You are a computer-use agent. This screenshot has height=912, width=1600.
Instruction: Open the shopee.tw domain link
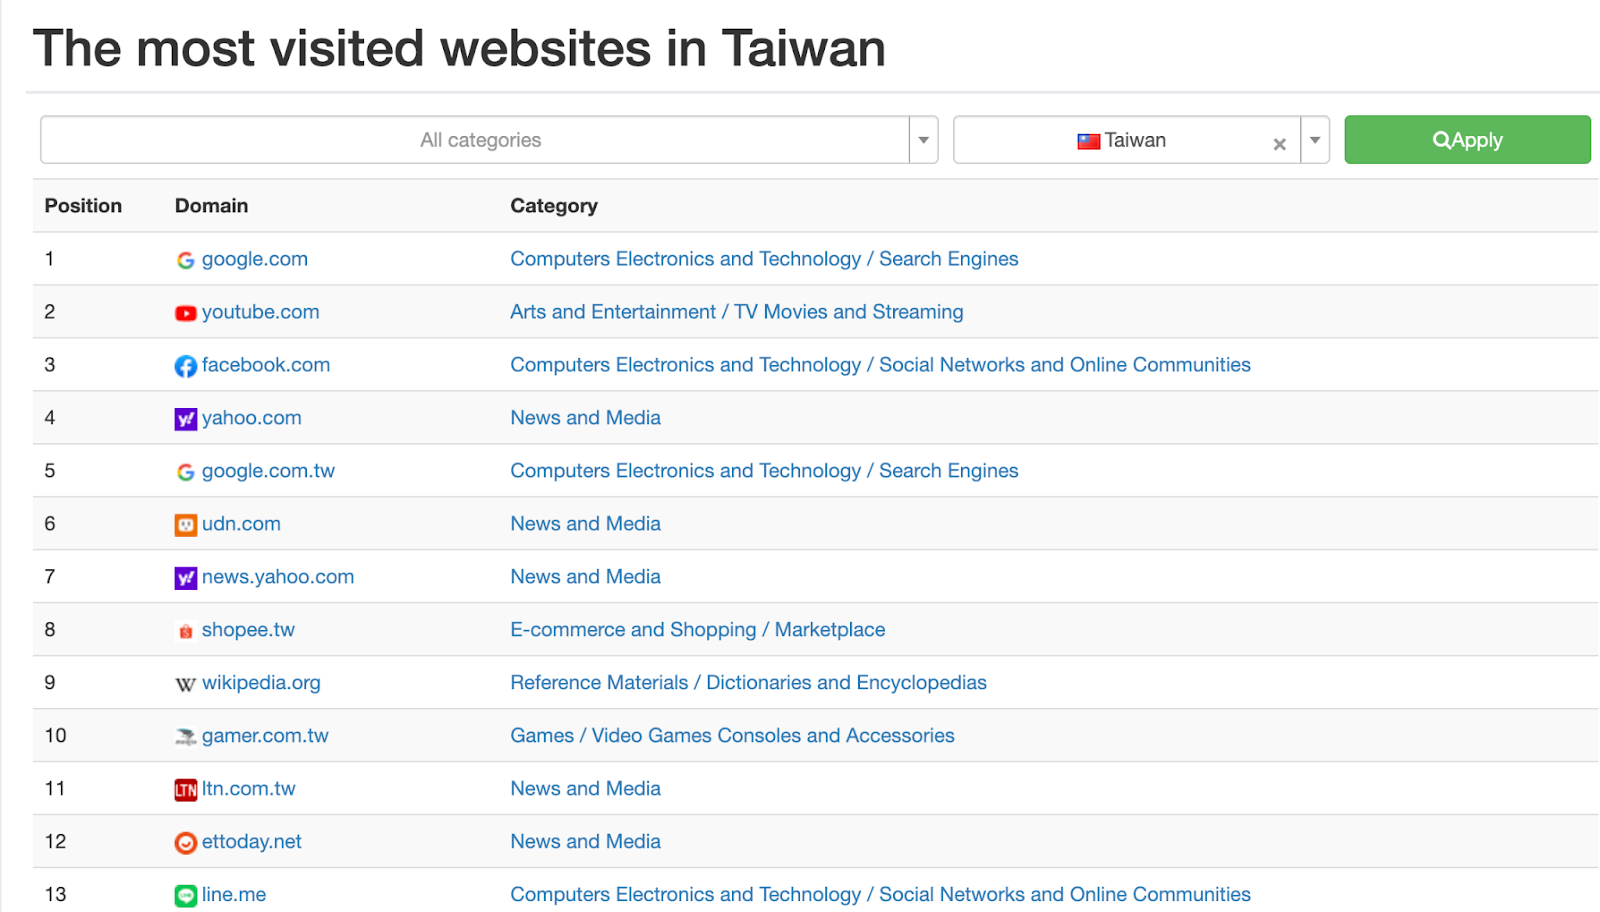[248, 630]
